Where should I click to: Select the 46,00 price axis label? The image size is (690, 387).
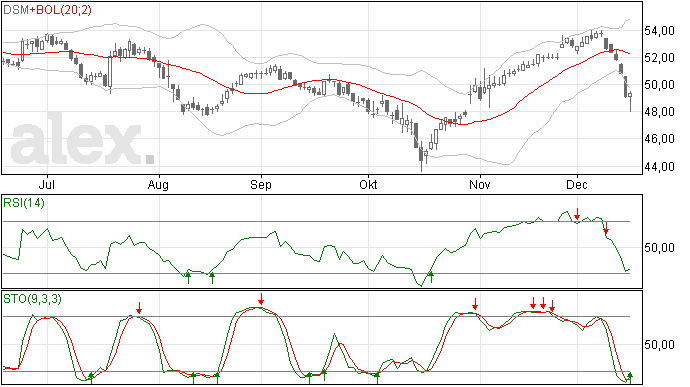click(x=659, y=139)
